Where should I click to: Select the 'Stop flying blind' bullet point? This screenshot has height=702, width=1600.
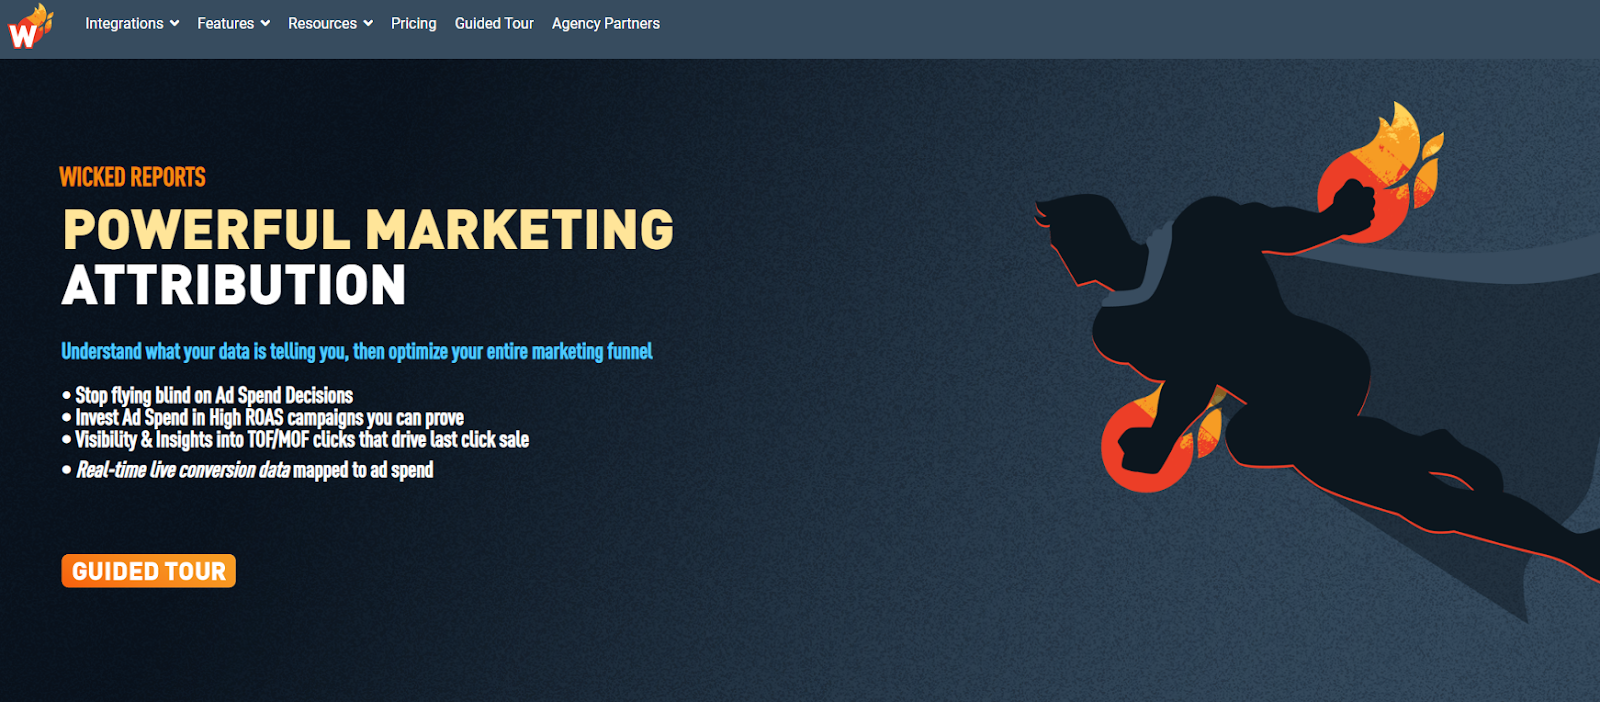pos(208,395)
